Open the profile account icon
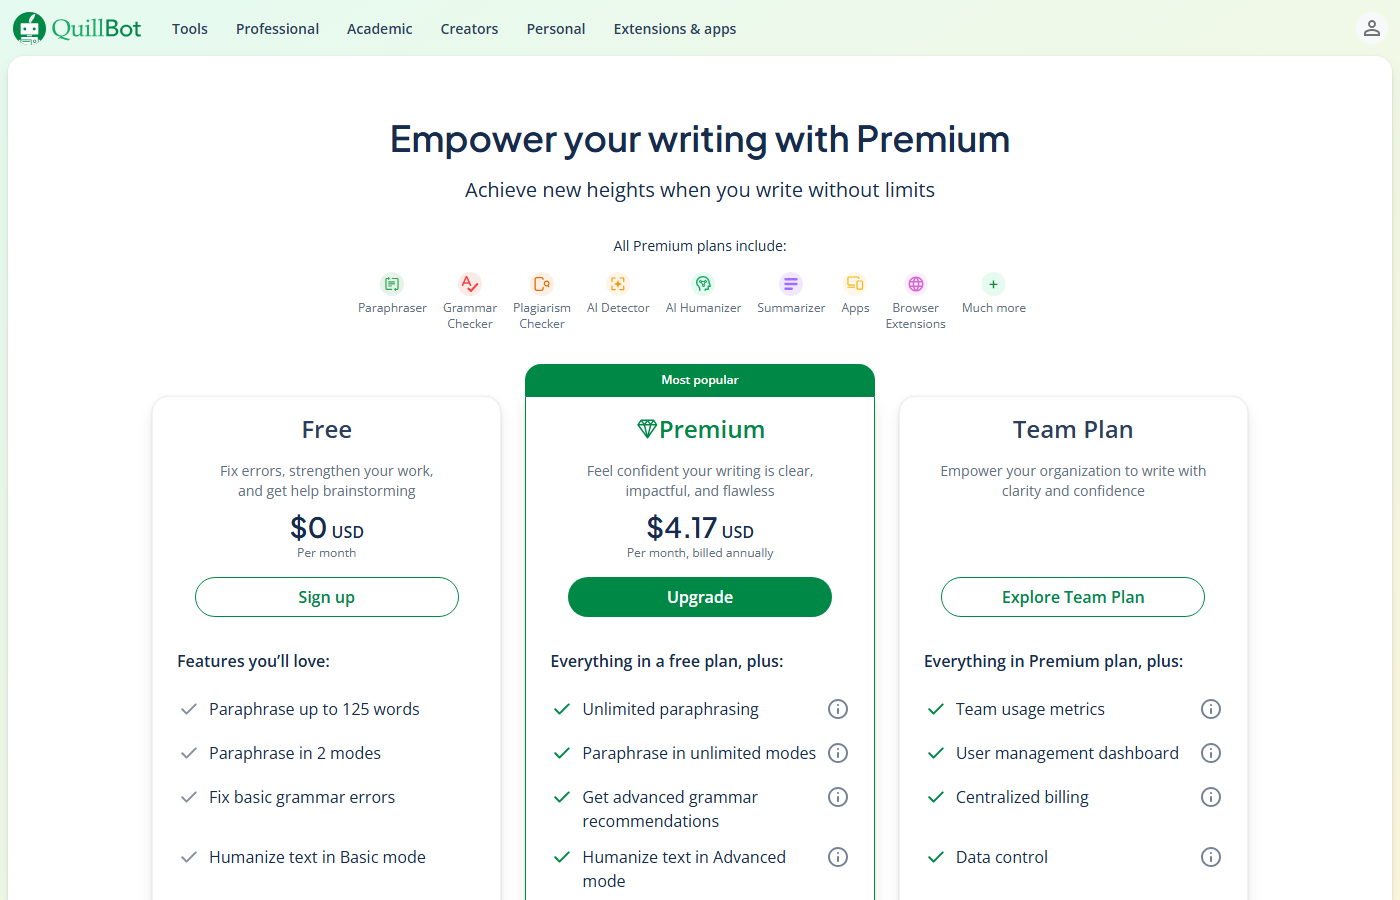Viewport: 1400px width, 900px height. tap(1371, 28)
